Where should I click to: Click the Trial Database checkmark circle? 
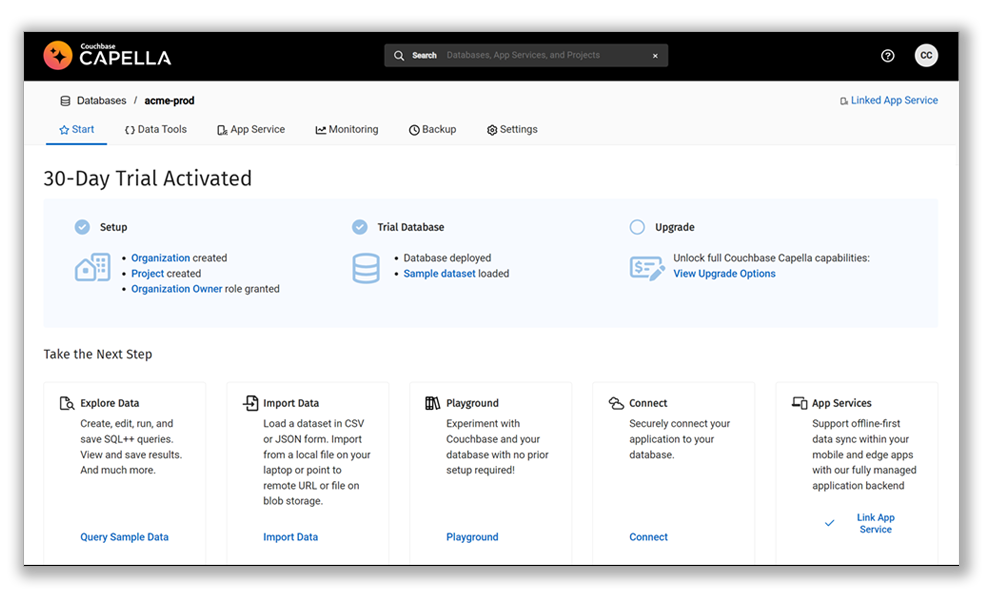360,227
